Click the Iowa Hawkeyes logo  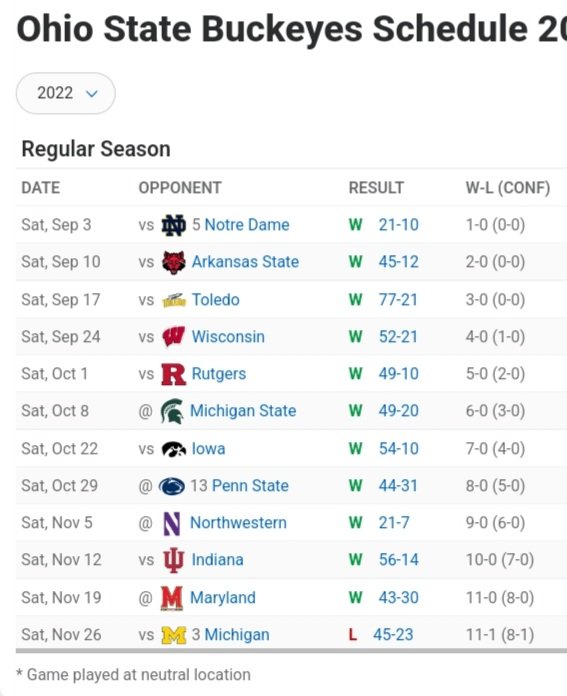173,449
